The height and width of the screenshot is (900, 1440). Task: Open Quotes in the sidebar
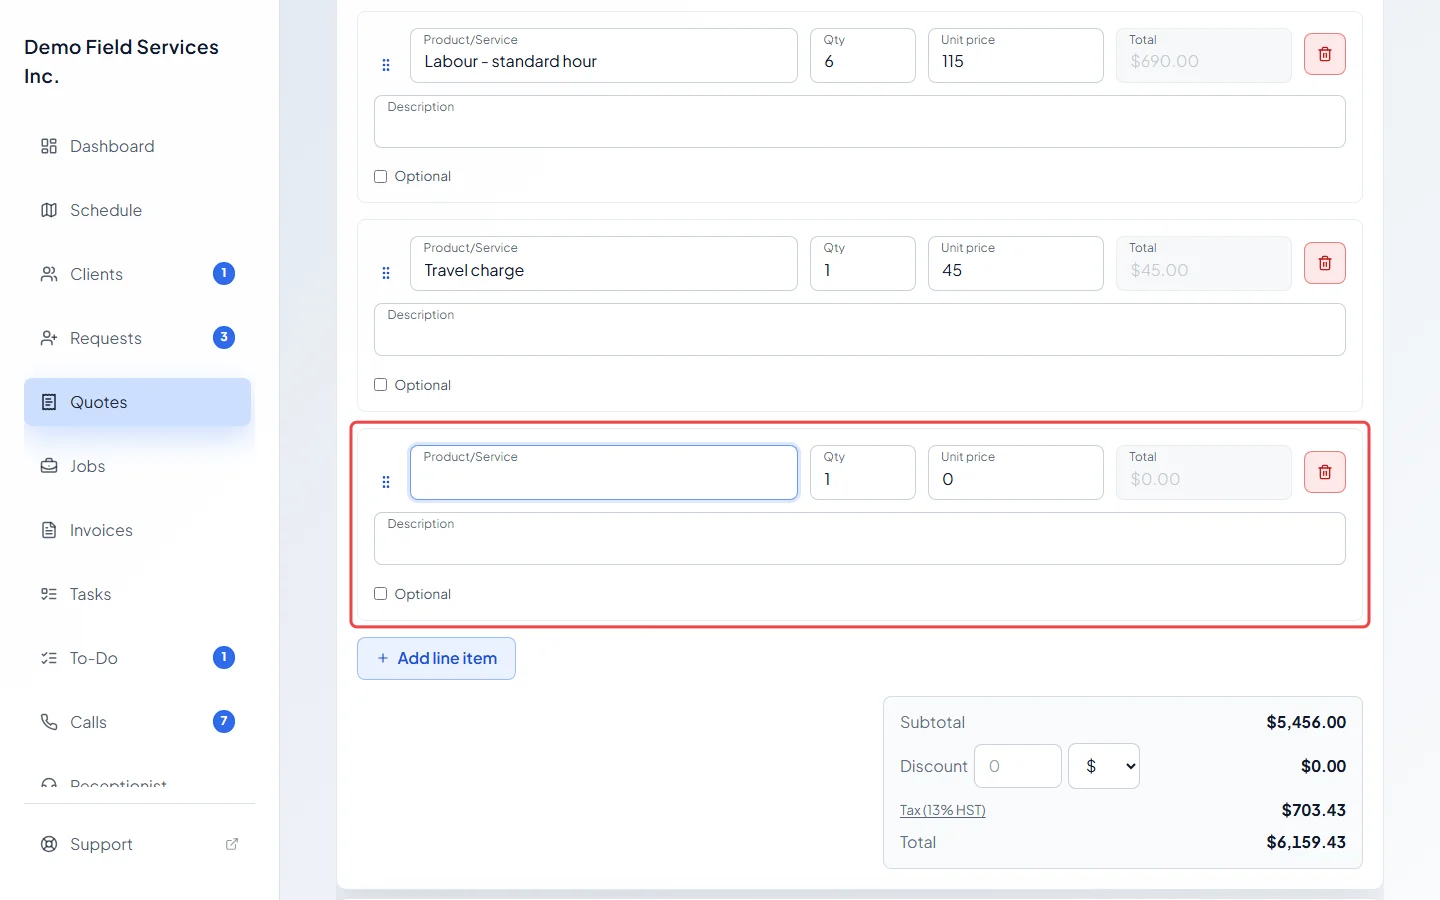tap(137, 402)
